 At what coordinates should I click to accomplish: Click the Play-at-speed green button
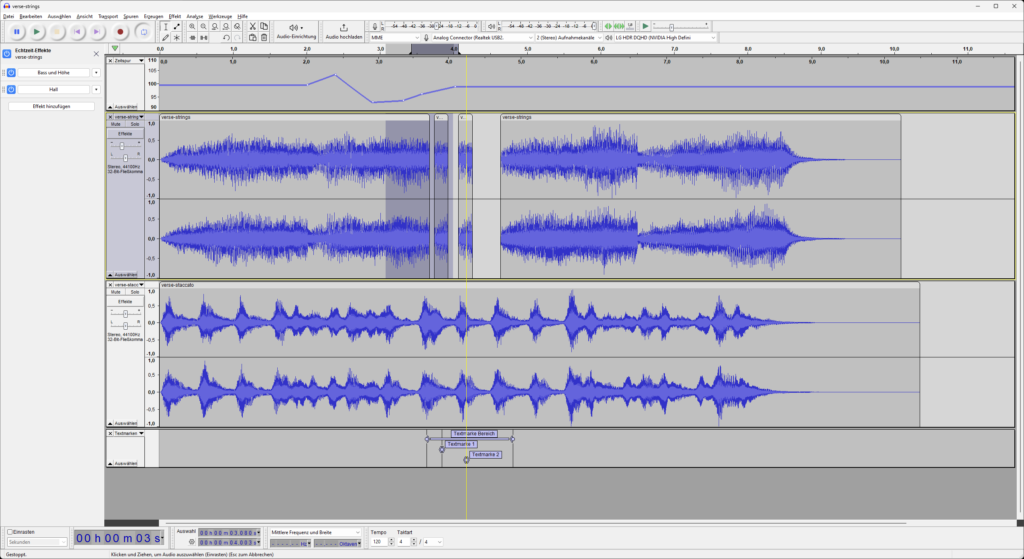coord(645,26)
